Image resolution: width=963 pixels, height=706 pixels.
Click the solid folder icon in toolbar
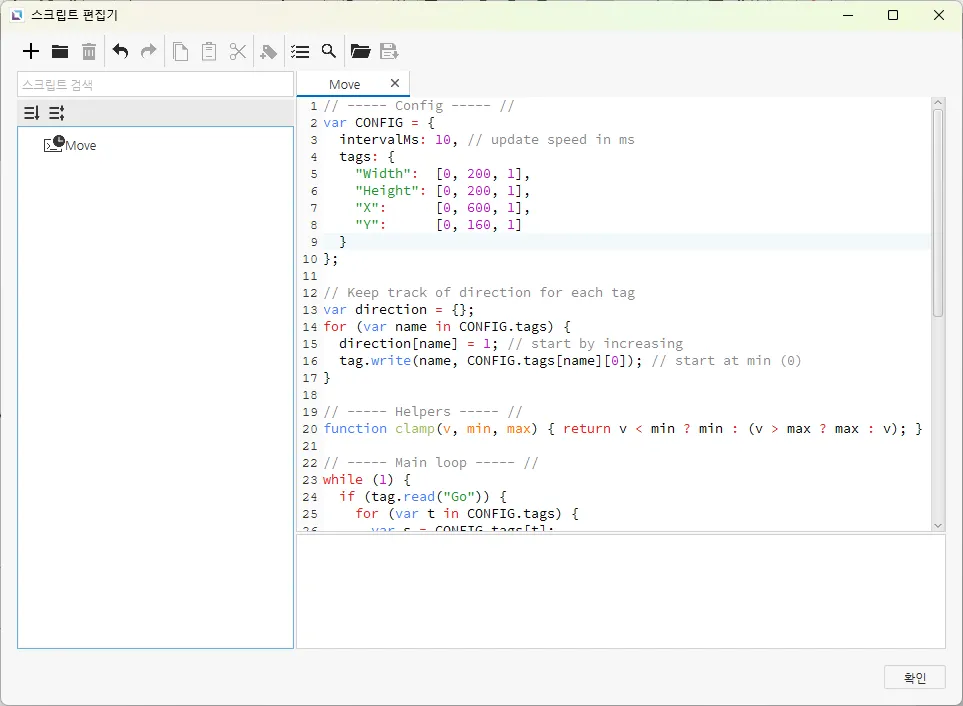(60, 51)
